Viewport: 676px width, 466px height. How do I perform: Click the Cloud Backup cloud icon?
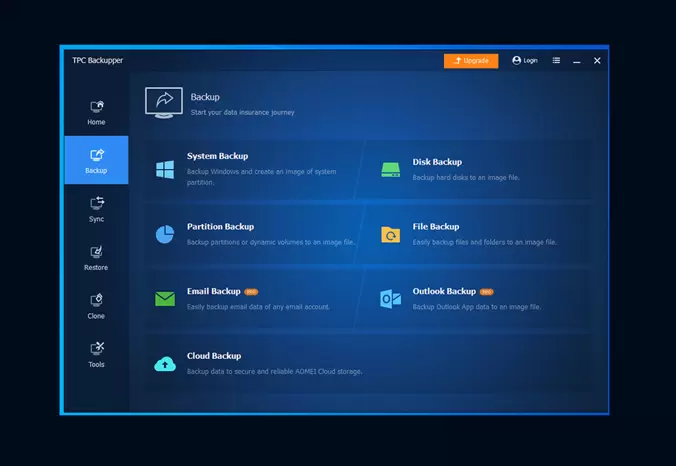165,364
